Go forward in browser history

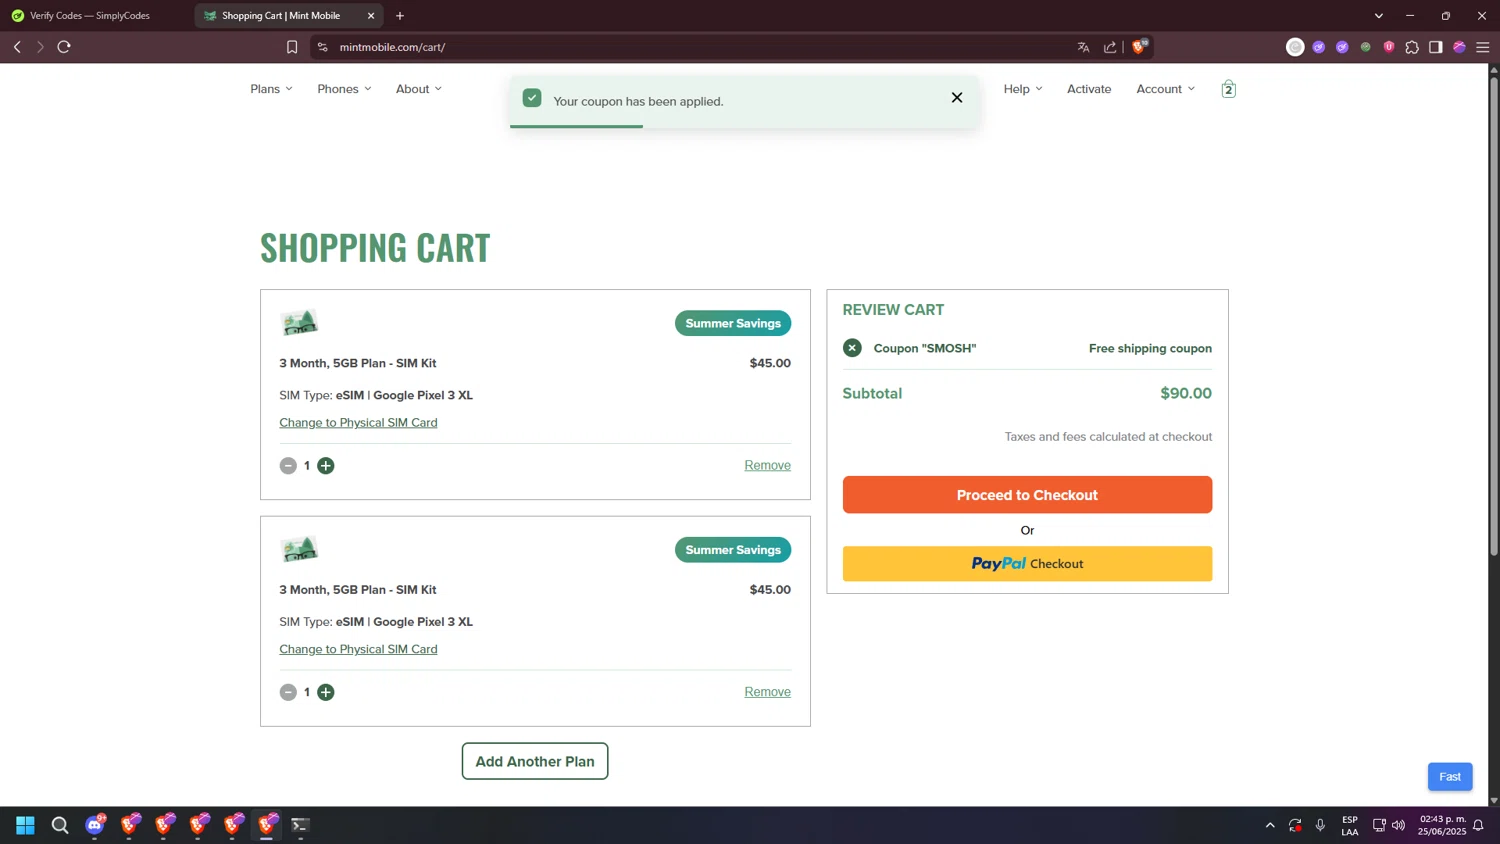coord(40,47)
